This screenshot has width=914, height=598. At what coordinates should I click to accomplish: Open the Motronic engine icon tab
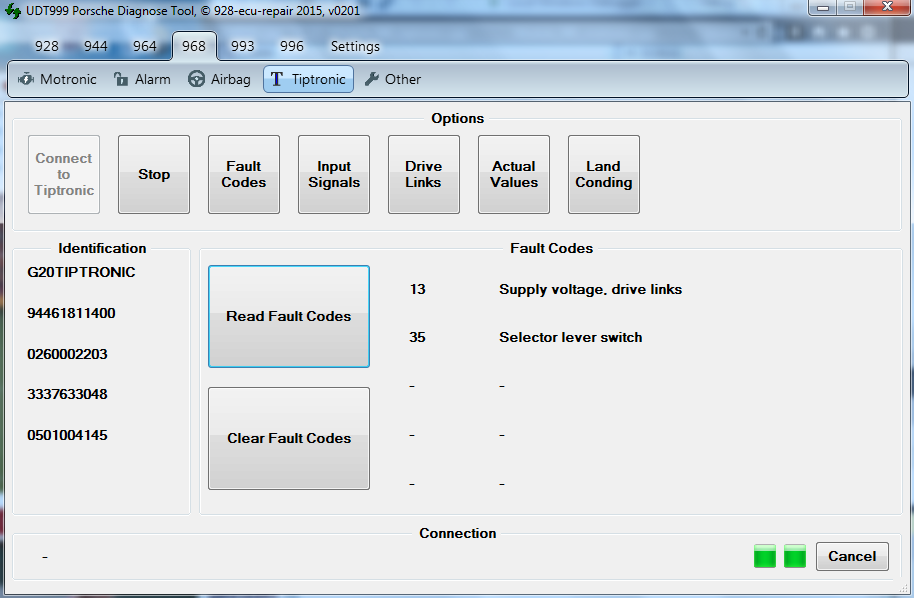click(x=57, y=79)
